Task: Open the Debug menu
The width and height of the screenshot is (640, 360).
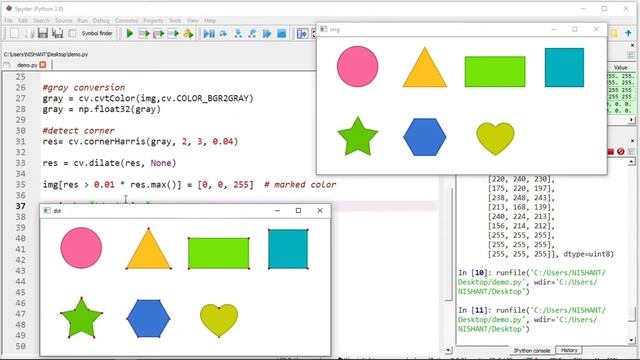Action: (101, 20)
